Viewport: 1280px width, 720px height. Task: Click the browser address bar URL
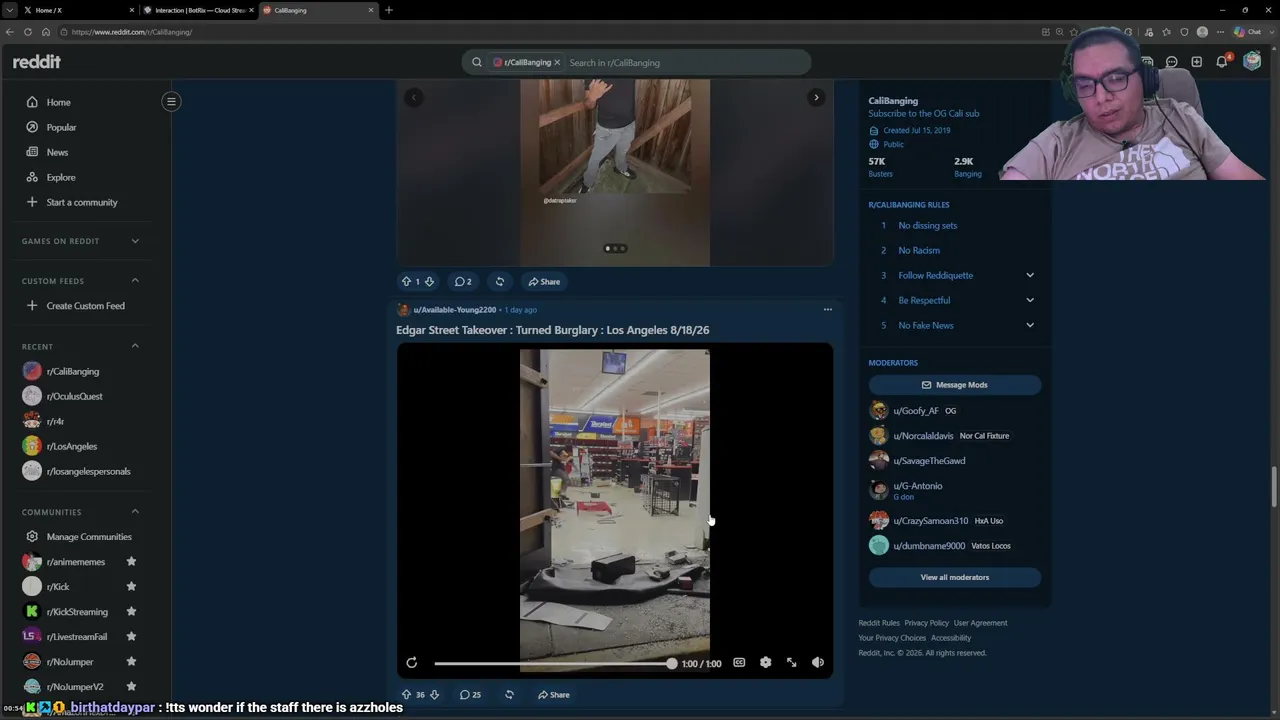pos(132,32)
